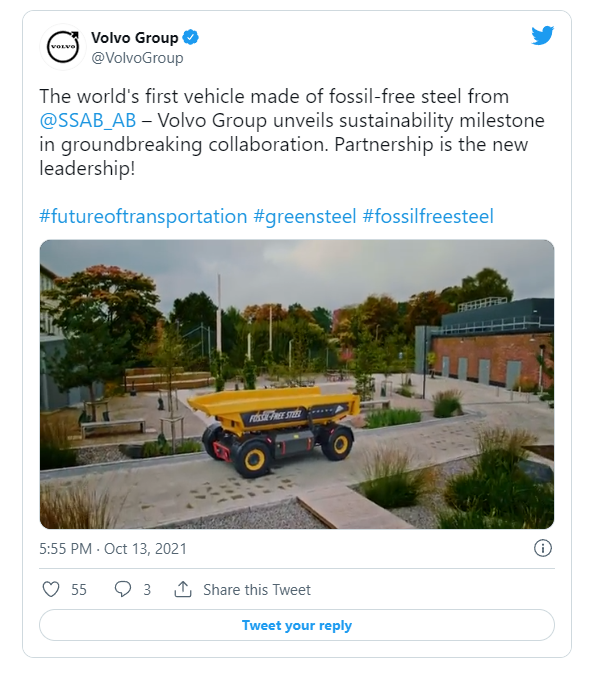Click the share arrow icon
The height and width of the screenshot is (676, 600).
click(x=183, y=589)
